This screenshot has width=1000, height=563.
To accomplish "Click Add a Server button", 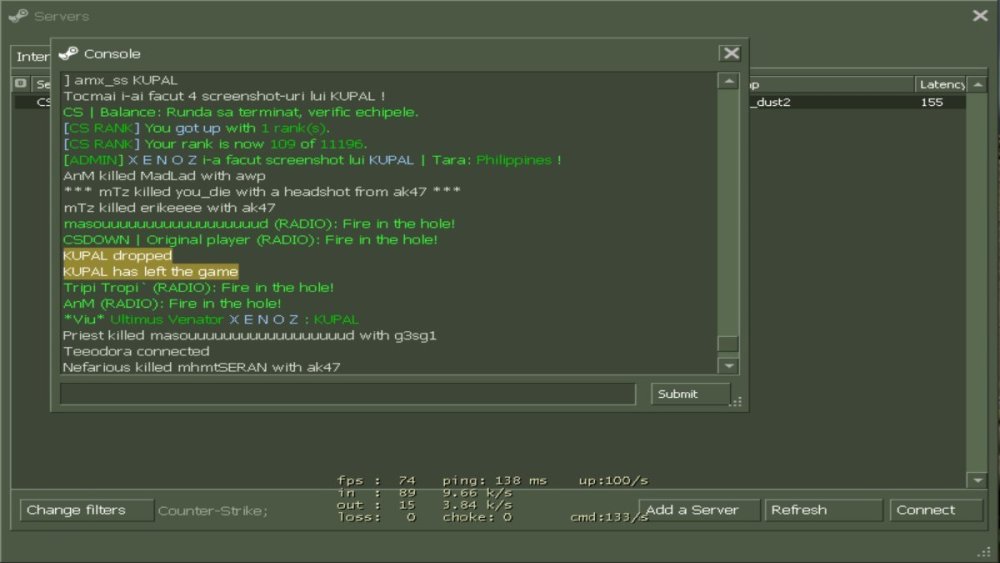I will (700, 510).
